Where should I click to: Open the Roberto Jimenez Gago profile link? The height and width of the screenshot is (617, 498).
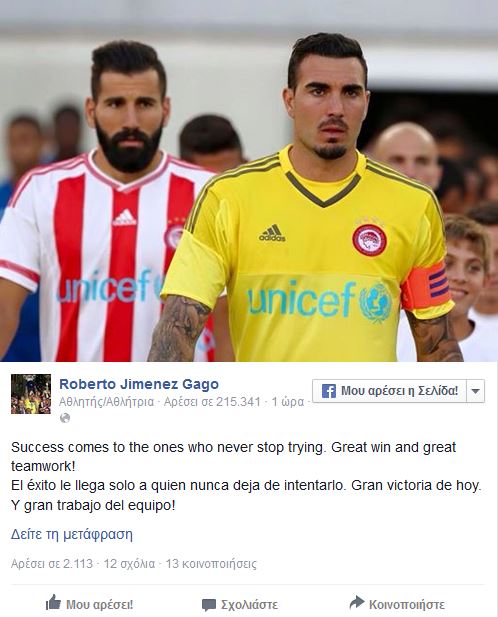pos(139,384)
